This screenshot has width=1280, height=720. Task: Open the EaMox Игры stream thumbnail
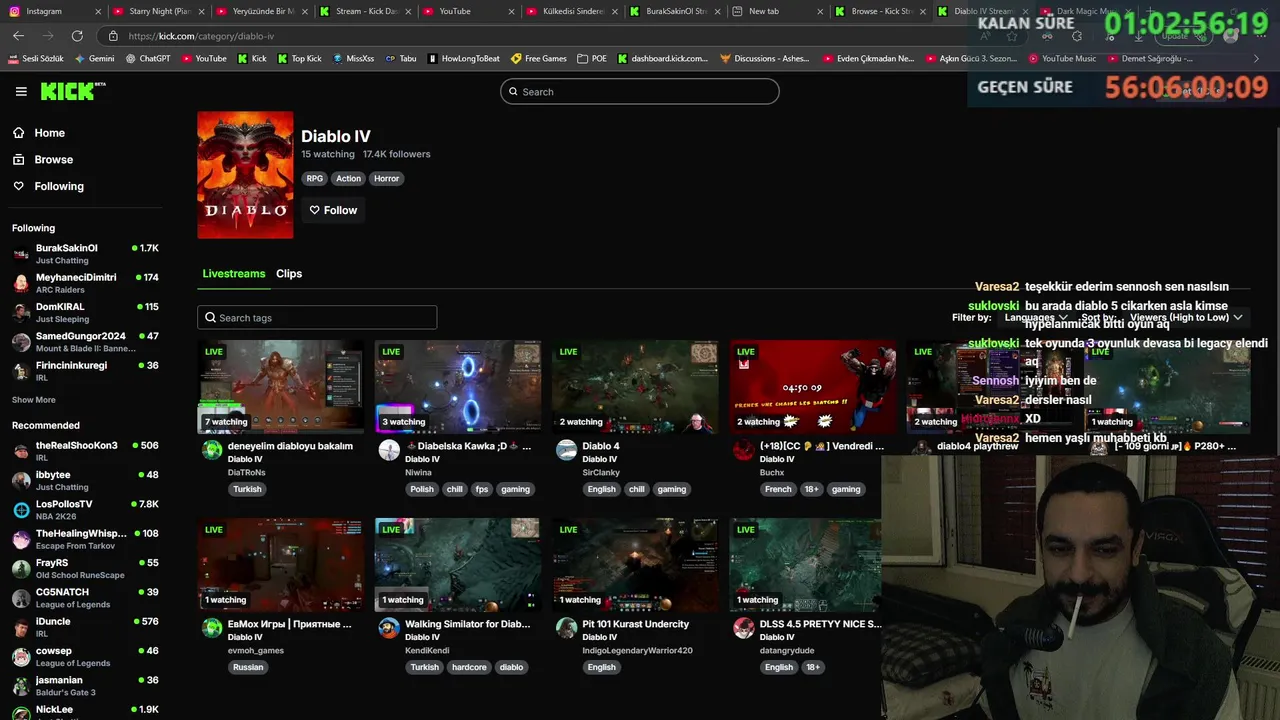pos(281,565)
